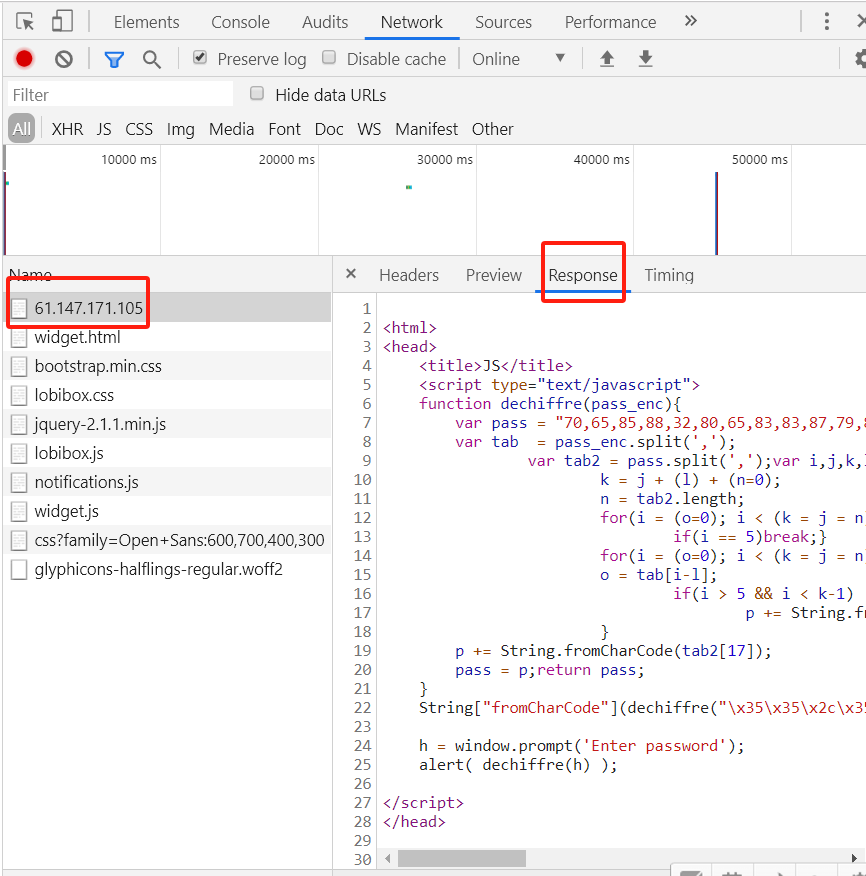
Task: Open the Sources panel tab
Action: 503,22
